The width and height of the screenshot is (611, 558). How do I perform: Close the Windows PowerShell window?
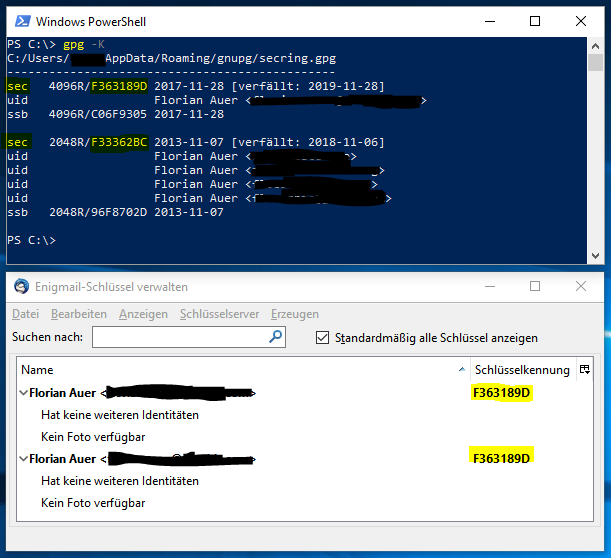tap(581, 21)
